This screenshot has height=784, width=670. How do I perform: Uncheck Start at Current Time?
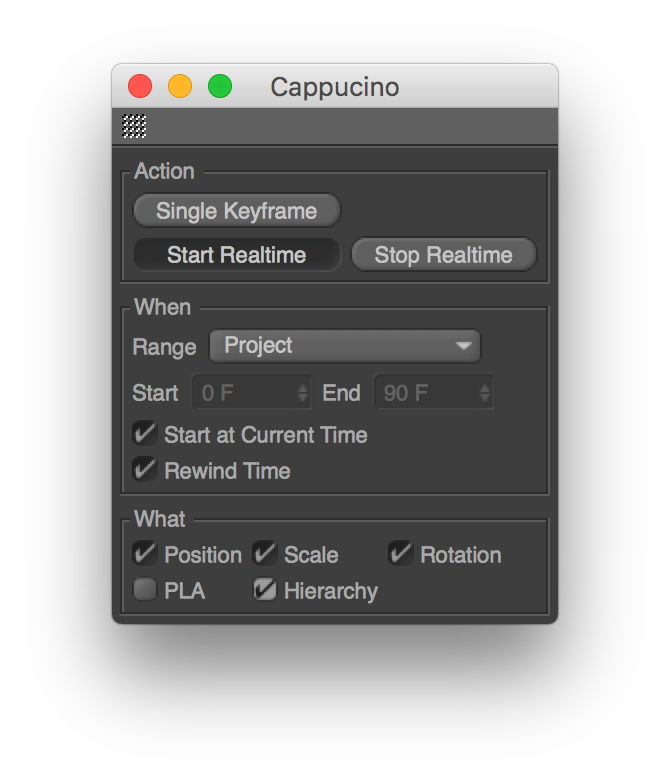[x=144, y=434]
